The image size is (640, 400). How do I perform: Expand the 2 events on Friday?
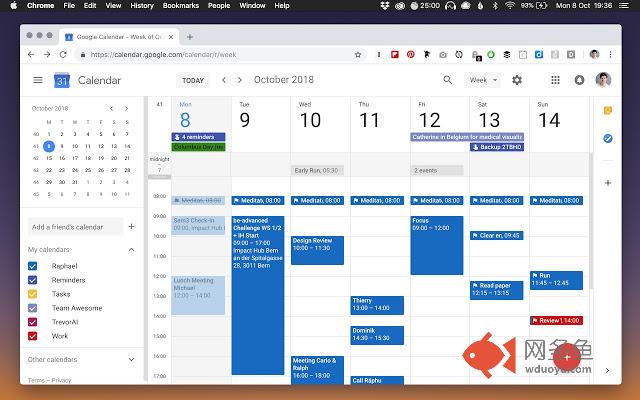point(437,170)
